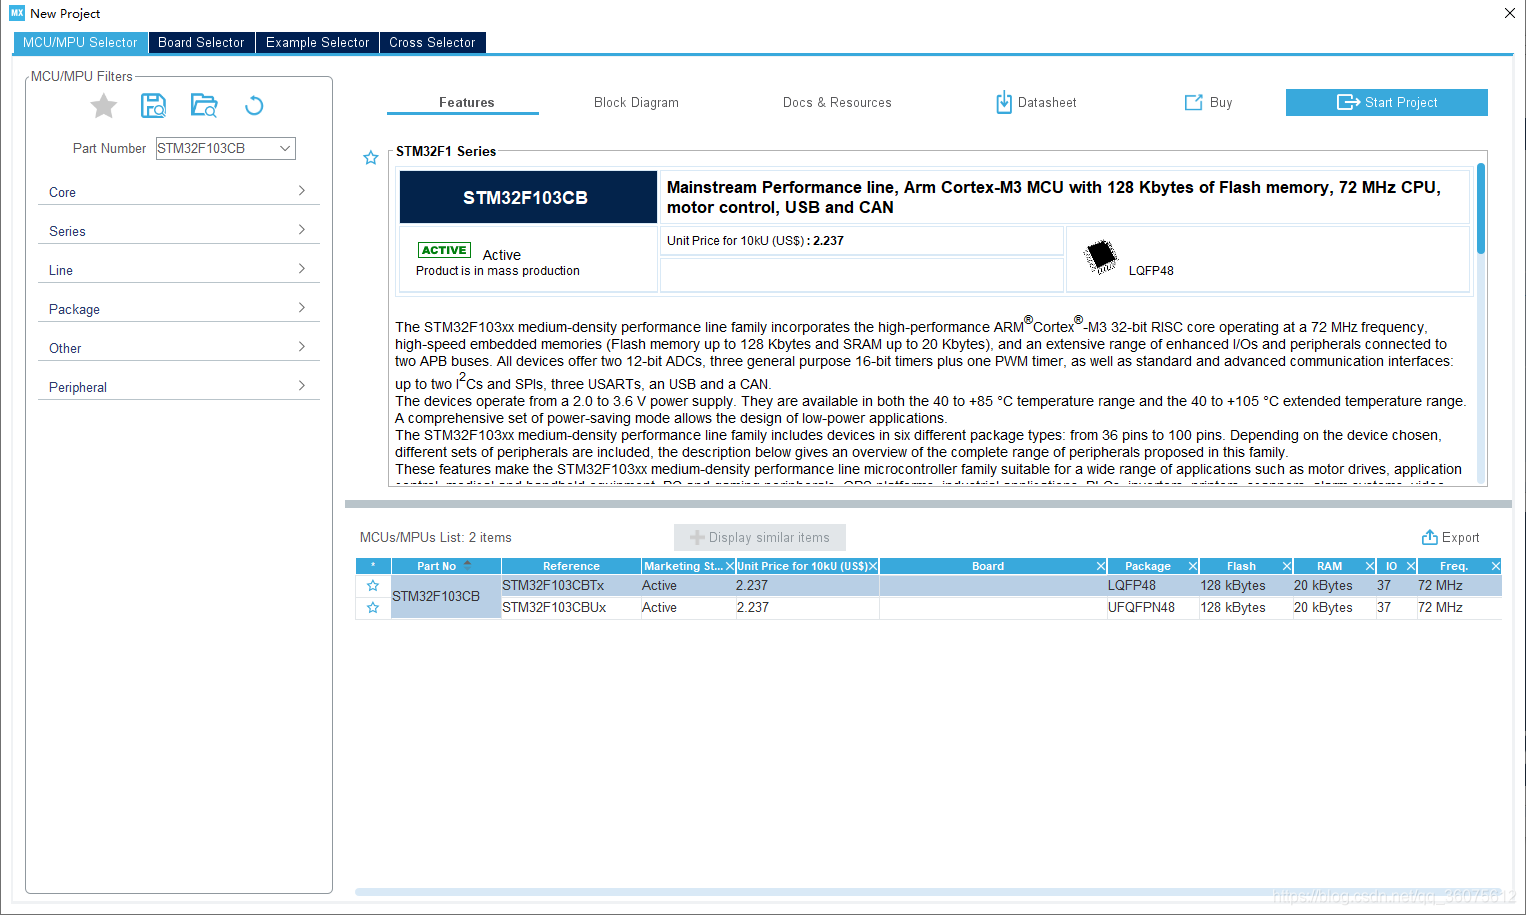Click the Export icon above the list
The width and height of the screenshot is (1526, 915).
pyautogui.click(x=1430, y=537)
